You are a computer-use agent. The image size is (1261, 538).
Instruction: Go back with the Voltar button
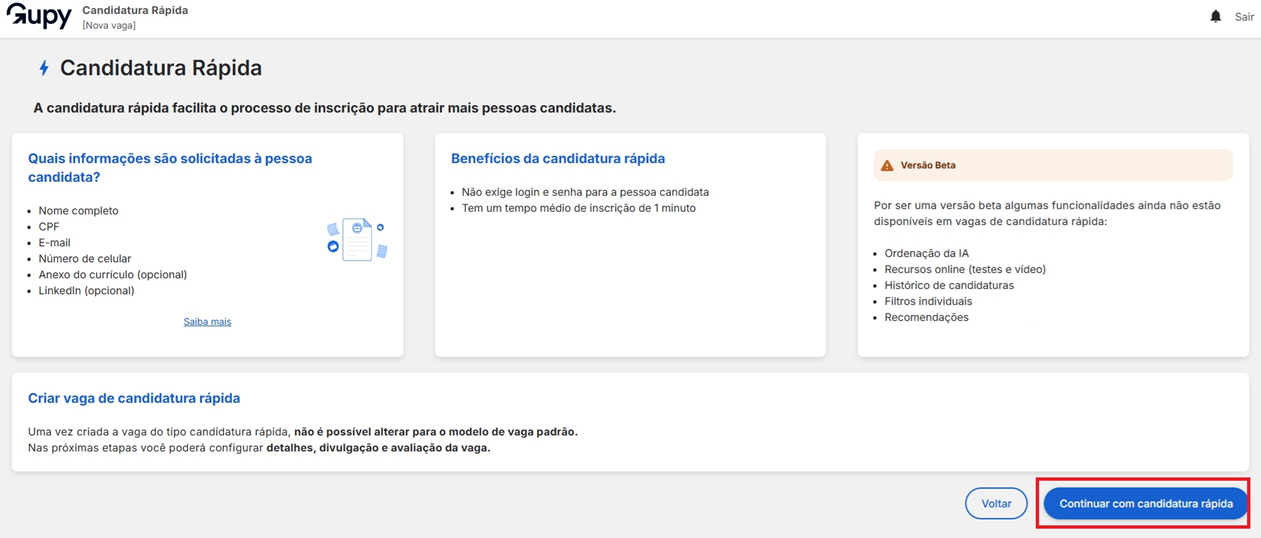click(996, 504)
